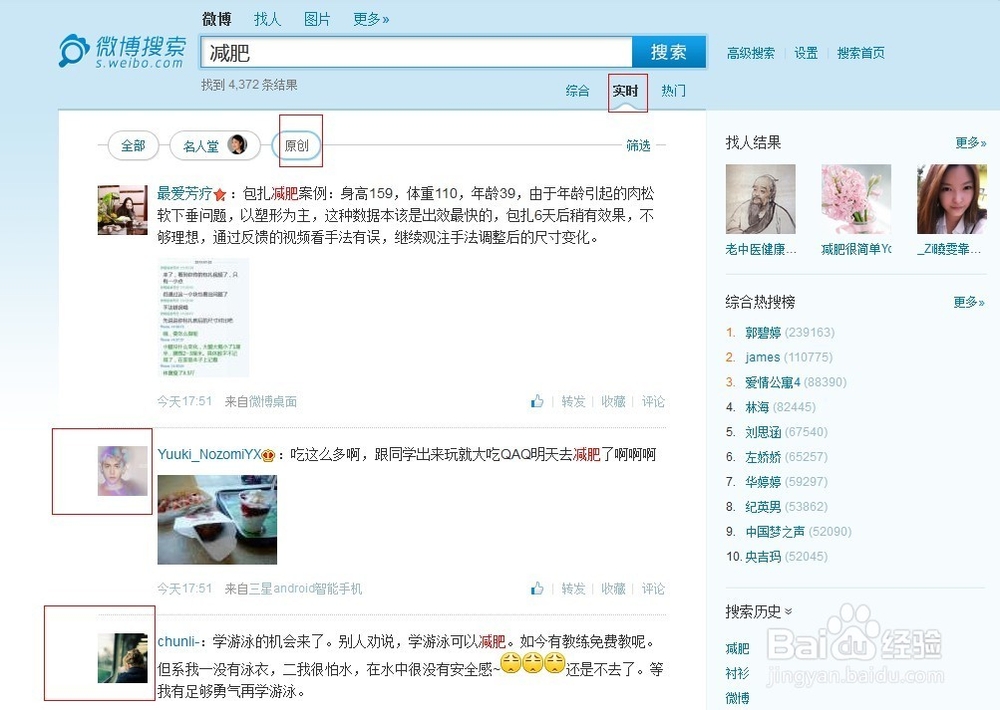Open hot search 央吉玛
The image size is (1000, 710).
[763, 556]
